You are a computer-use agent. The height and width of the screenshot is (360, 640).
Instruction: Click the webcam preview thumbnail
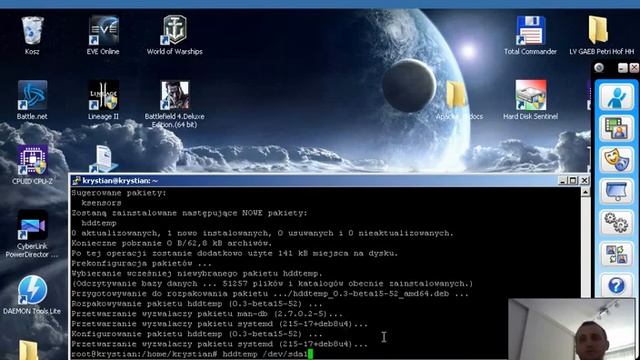point(571,329)
